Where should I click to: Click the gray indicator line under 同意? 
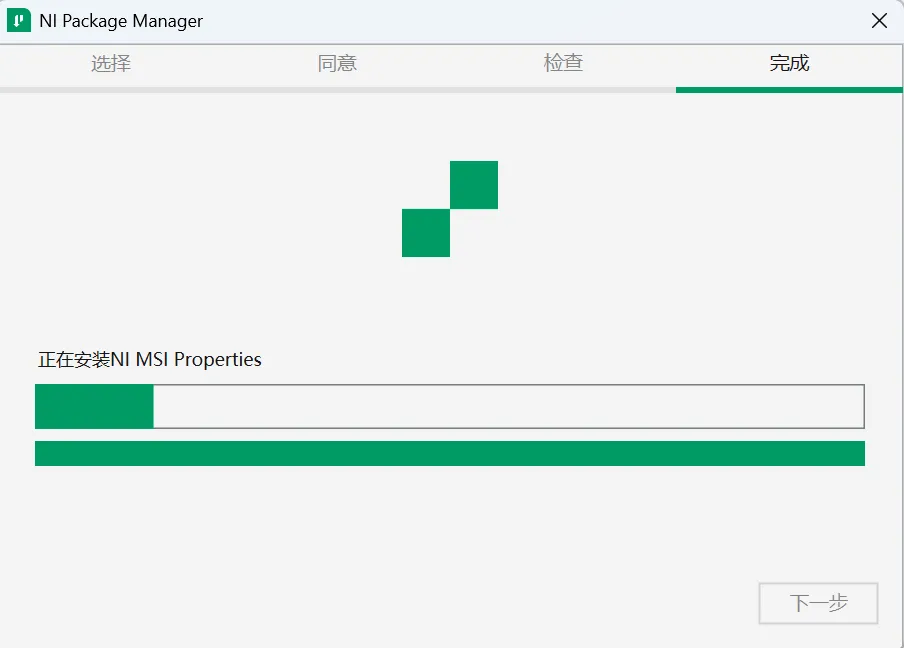[x=338, y=90]
